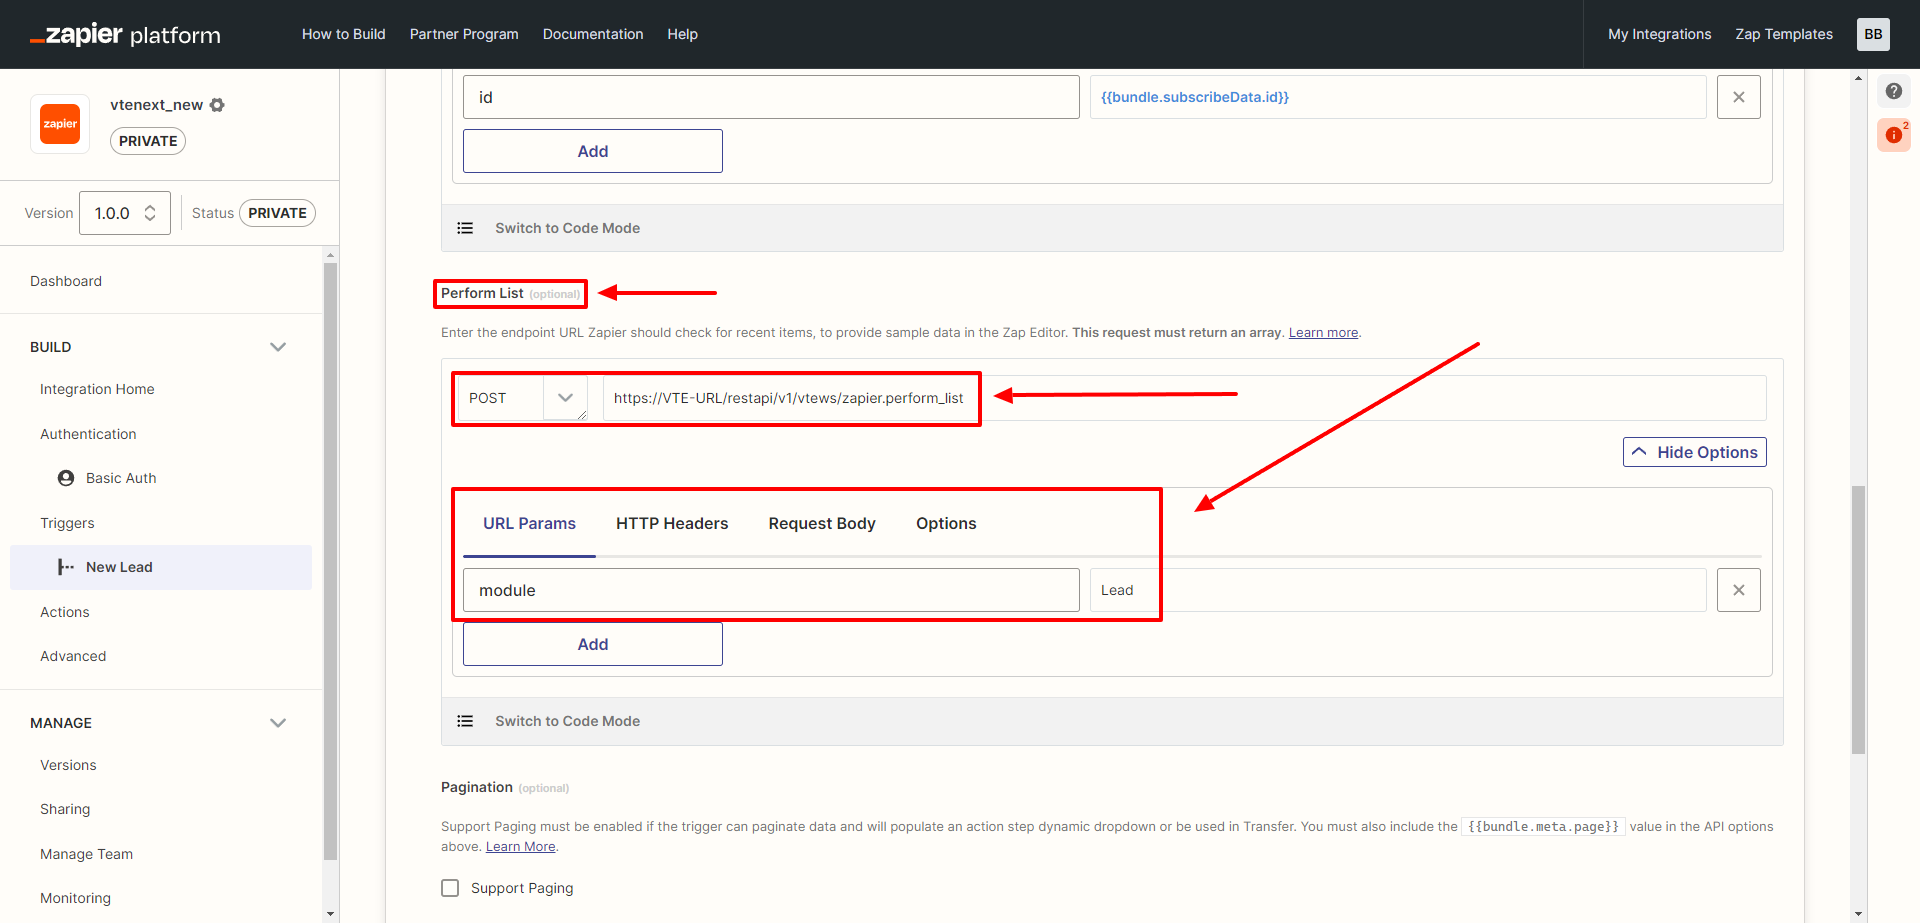The height and width of the screenshot is (923, 1920).
Task: Click the orange Zapier integration icon
Action: (60, 124)
